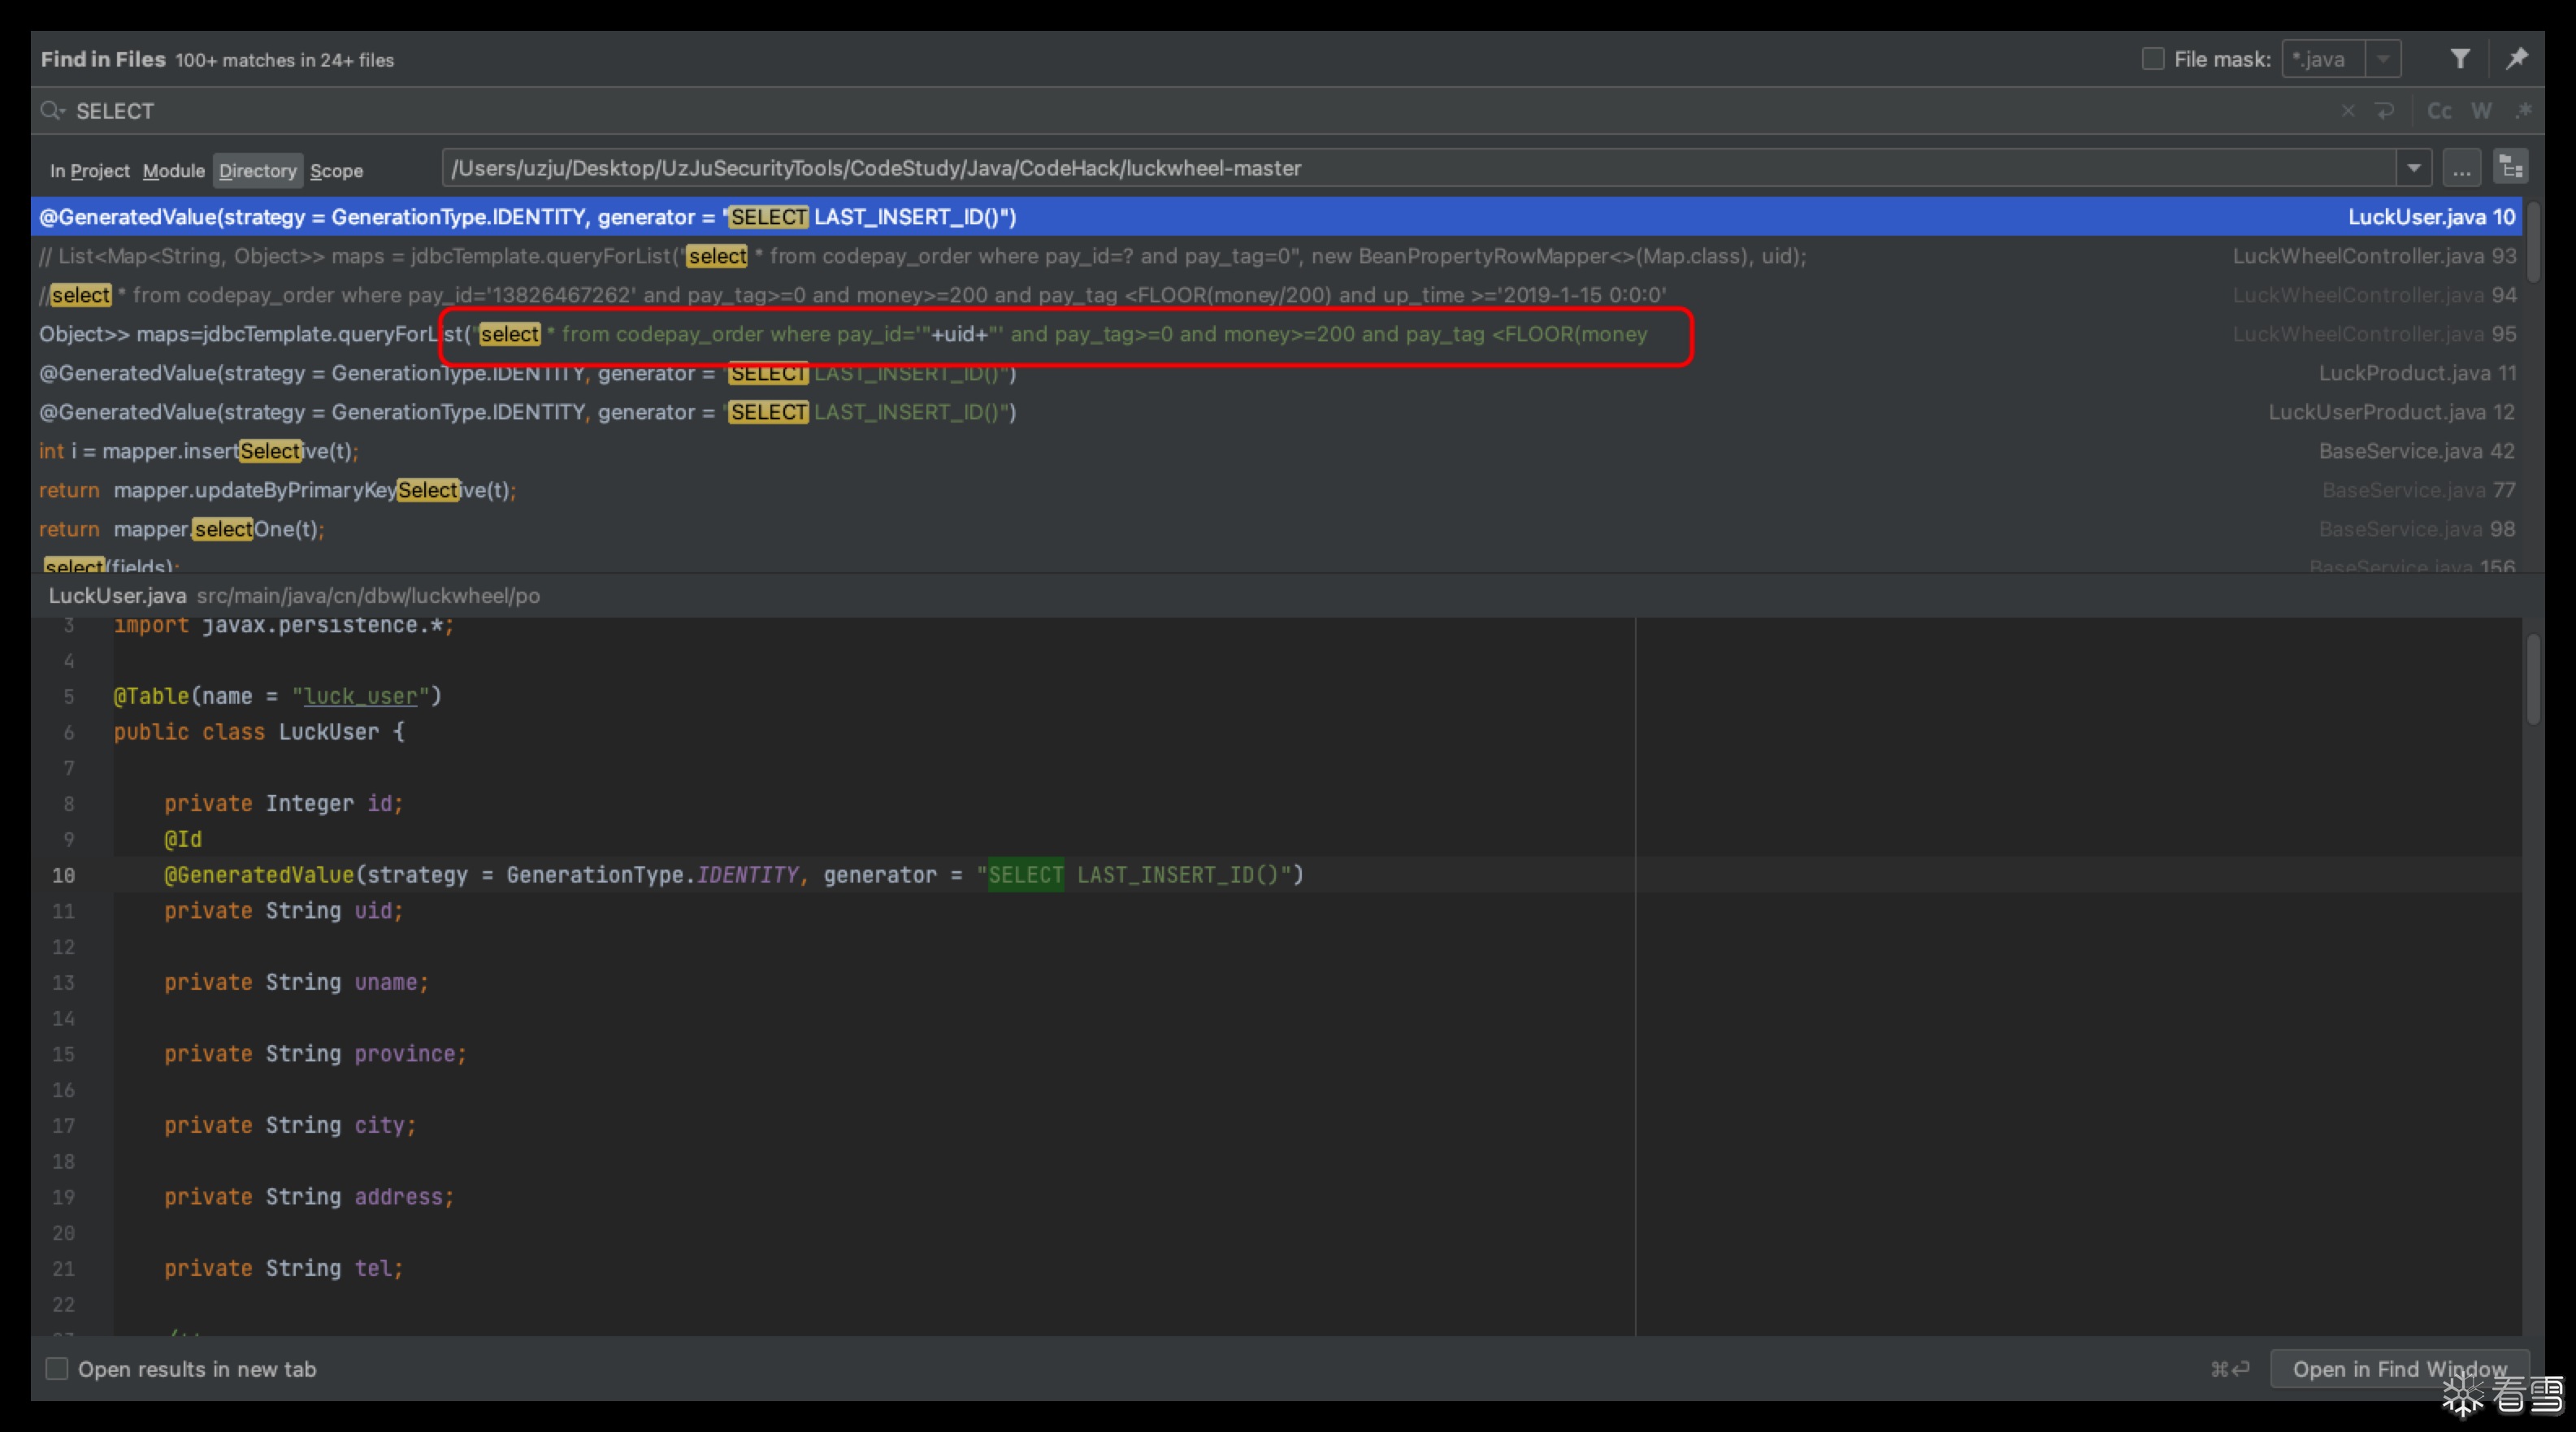Clear the search text with X icon

coord(2348,111)
